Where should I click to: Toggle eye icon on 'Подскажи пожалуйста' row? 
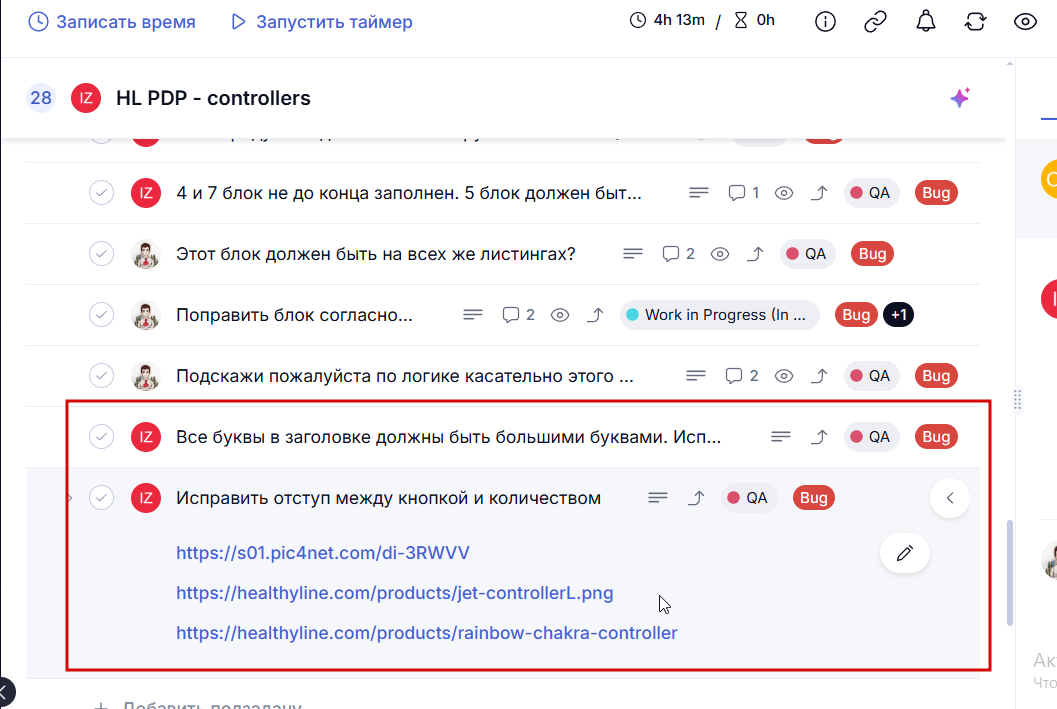[x=783, y=375]
